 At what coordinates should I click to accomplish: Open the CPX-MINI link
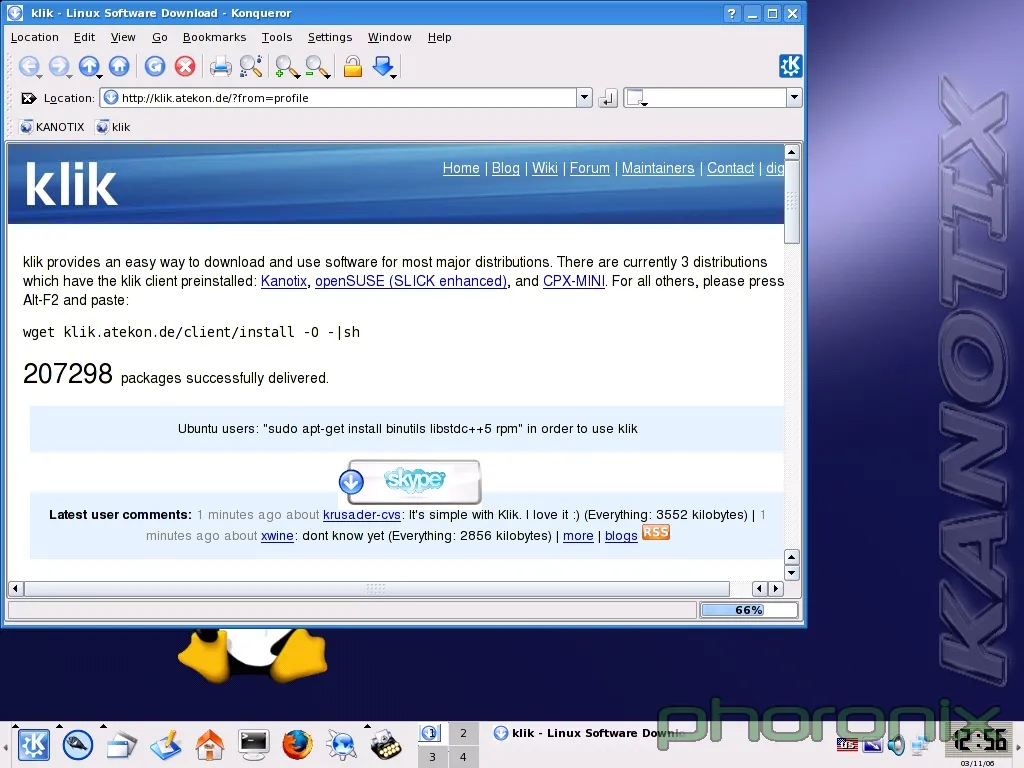coord(574,281)
